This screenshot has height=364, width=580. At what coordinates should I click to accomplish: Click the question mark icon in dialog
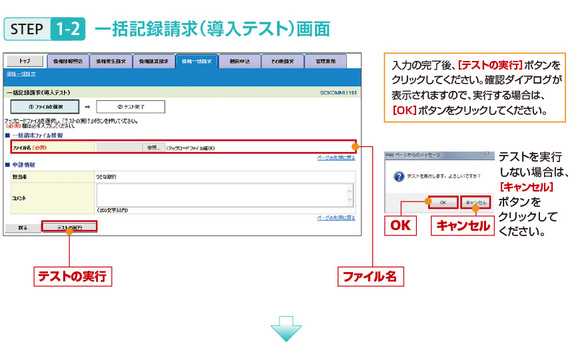click(x=399, y=176)
